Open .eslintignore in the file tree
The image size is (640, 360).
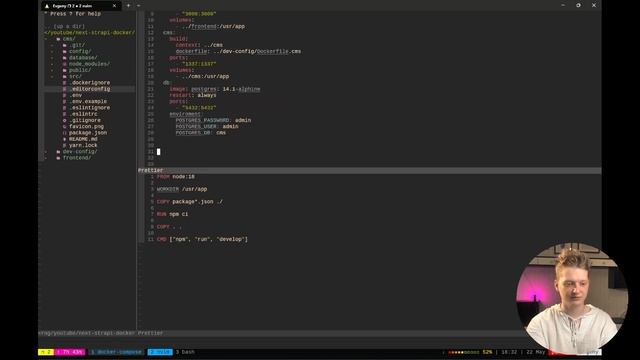[x=89, y=108]
